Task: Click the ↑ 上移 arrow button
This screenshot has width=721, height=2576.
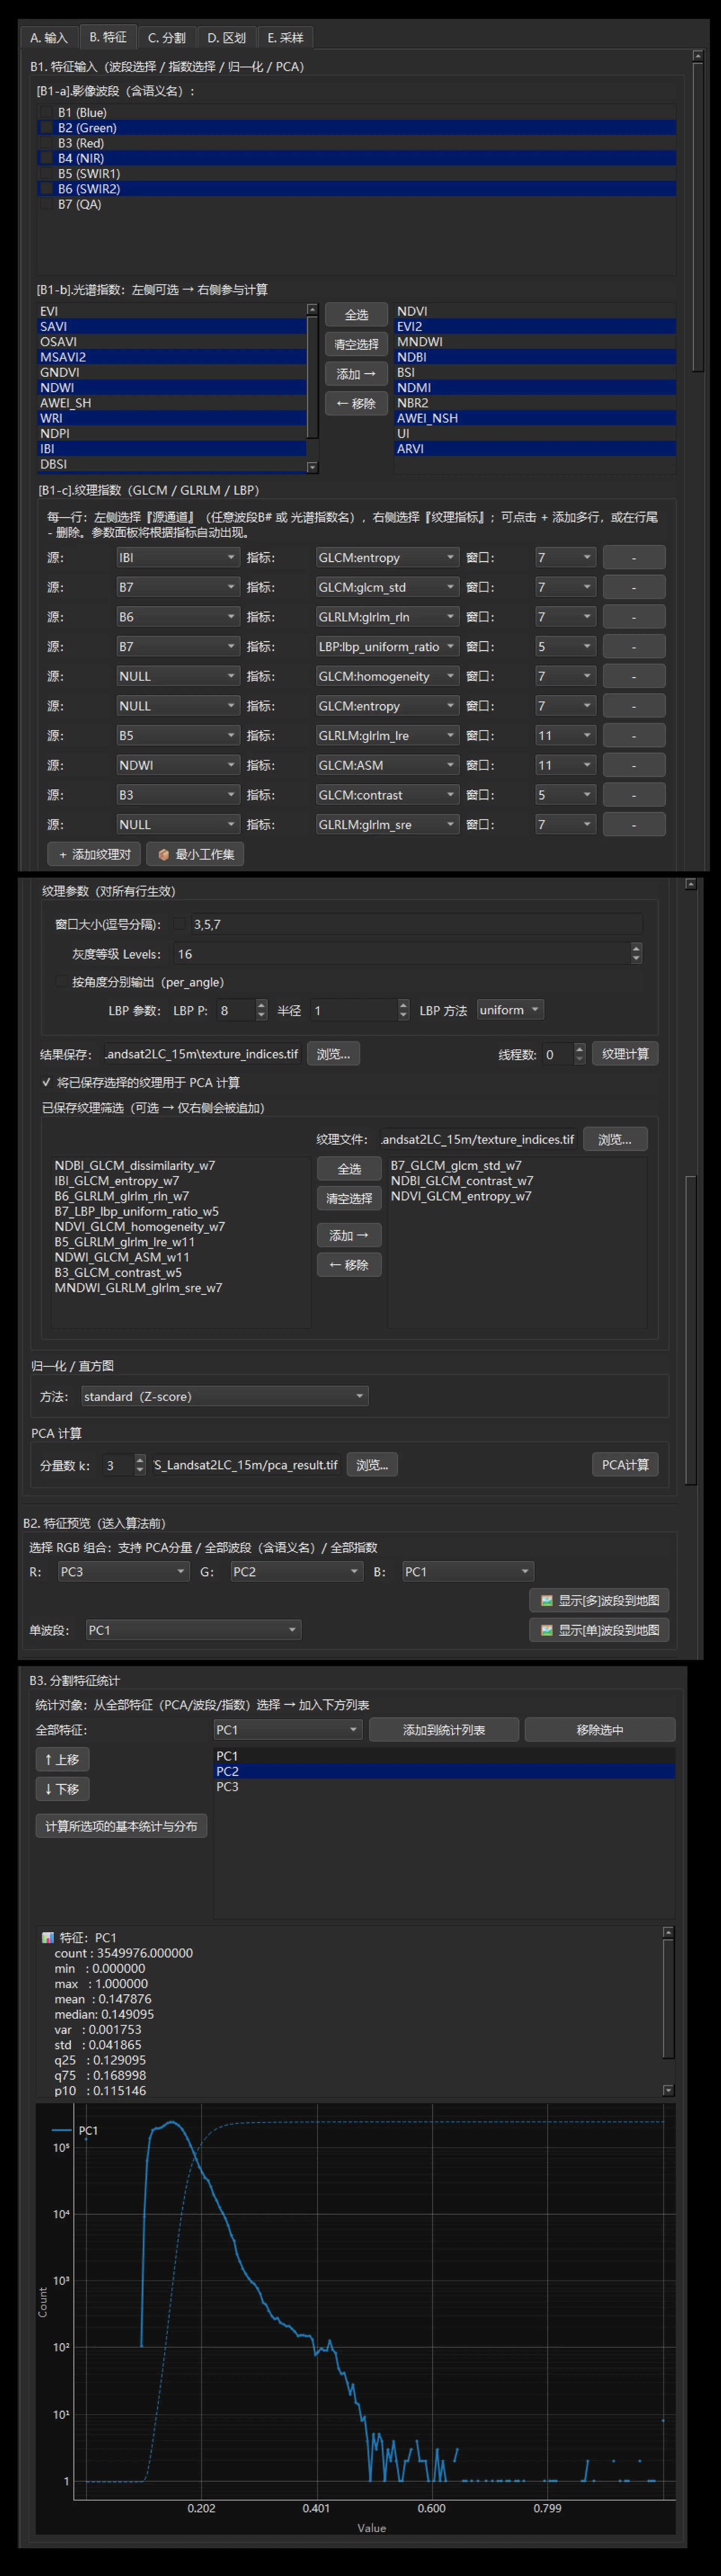Action: pyautogui.click(x=62, y=1759)
